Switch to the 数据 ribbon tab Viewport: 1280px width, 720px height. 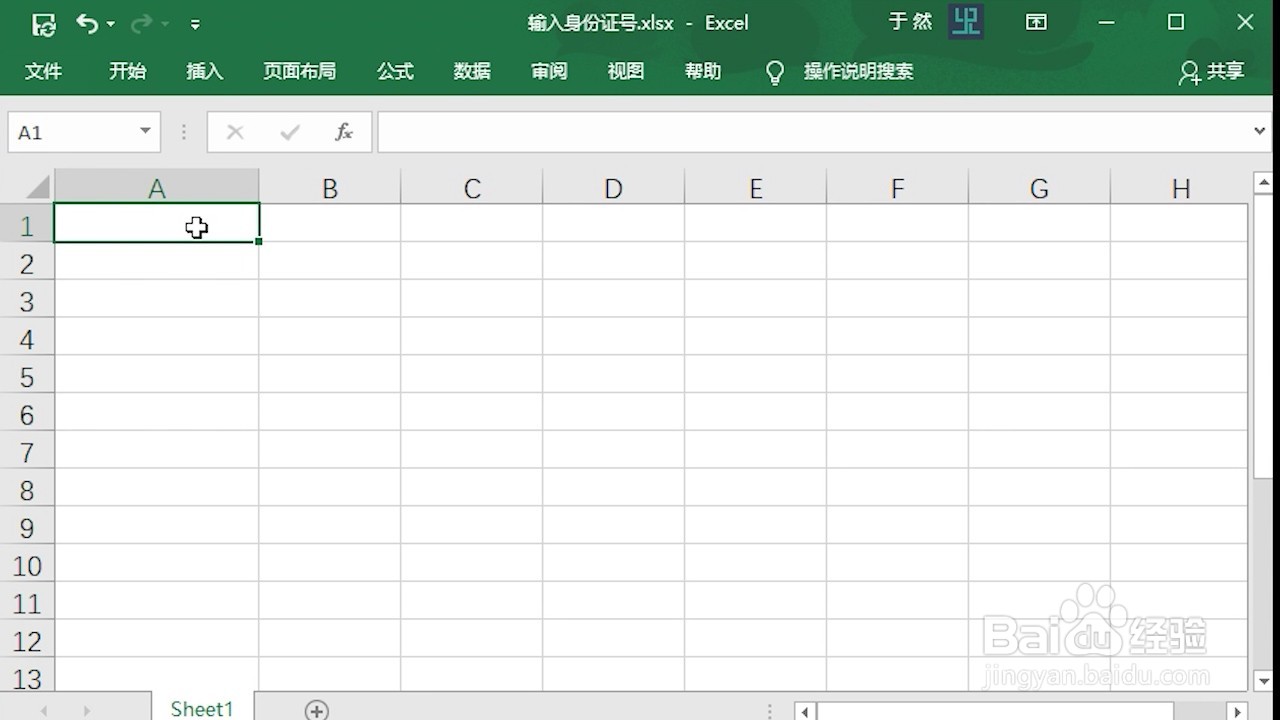[x=471, y=71]
